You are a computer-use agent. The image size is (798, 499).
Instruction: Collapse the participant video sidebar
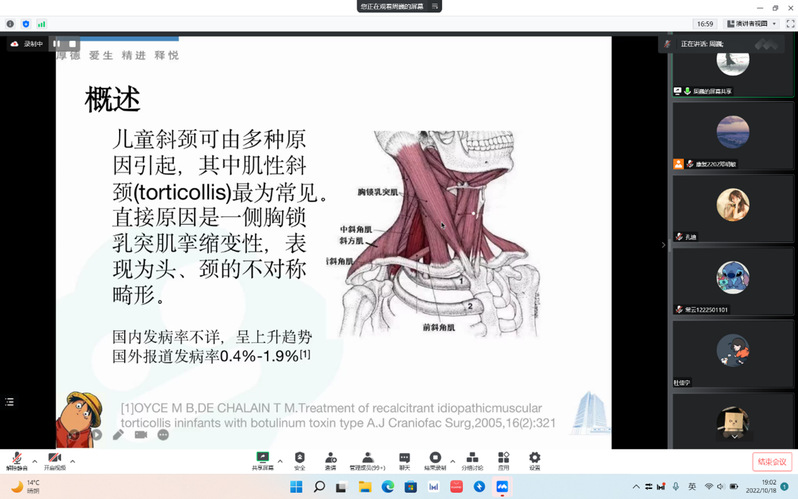pyautogui.click(x=664, y=243)
